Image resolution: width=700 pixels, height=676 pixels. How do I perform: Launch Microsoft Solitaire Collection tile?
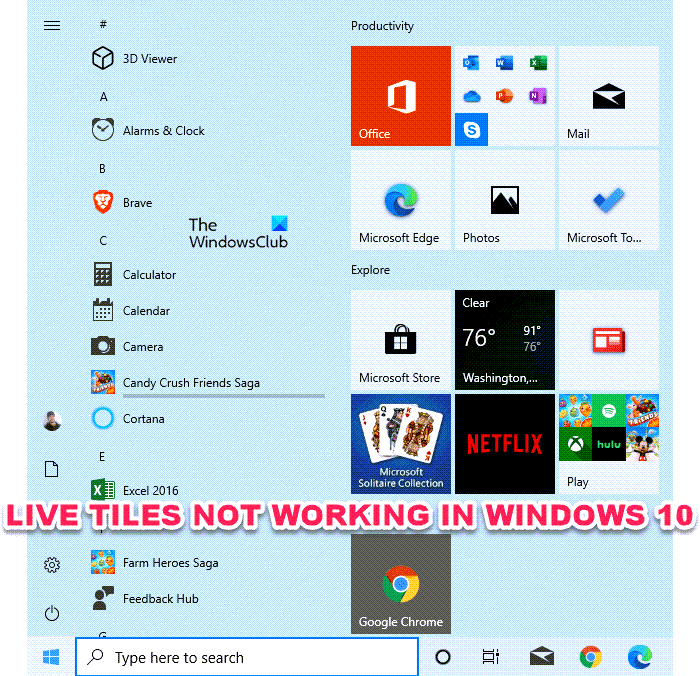pyautogui.click(x=400, y=444)
